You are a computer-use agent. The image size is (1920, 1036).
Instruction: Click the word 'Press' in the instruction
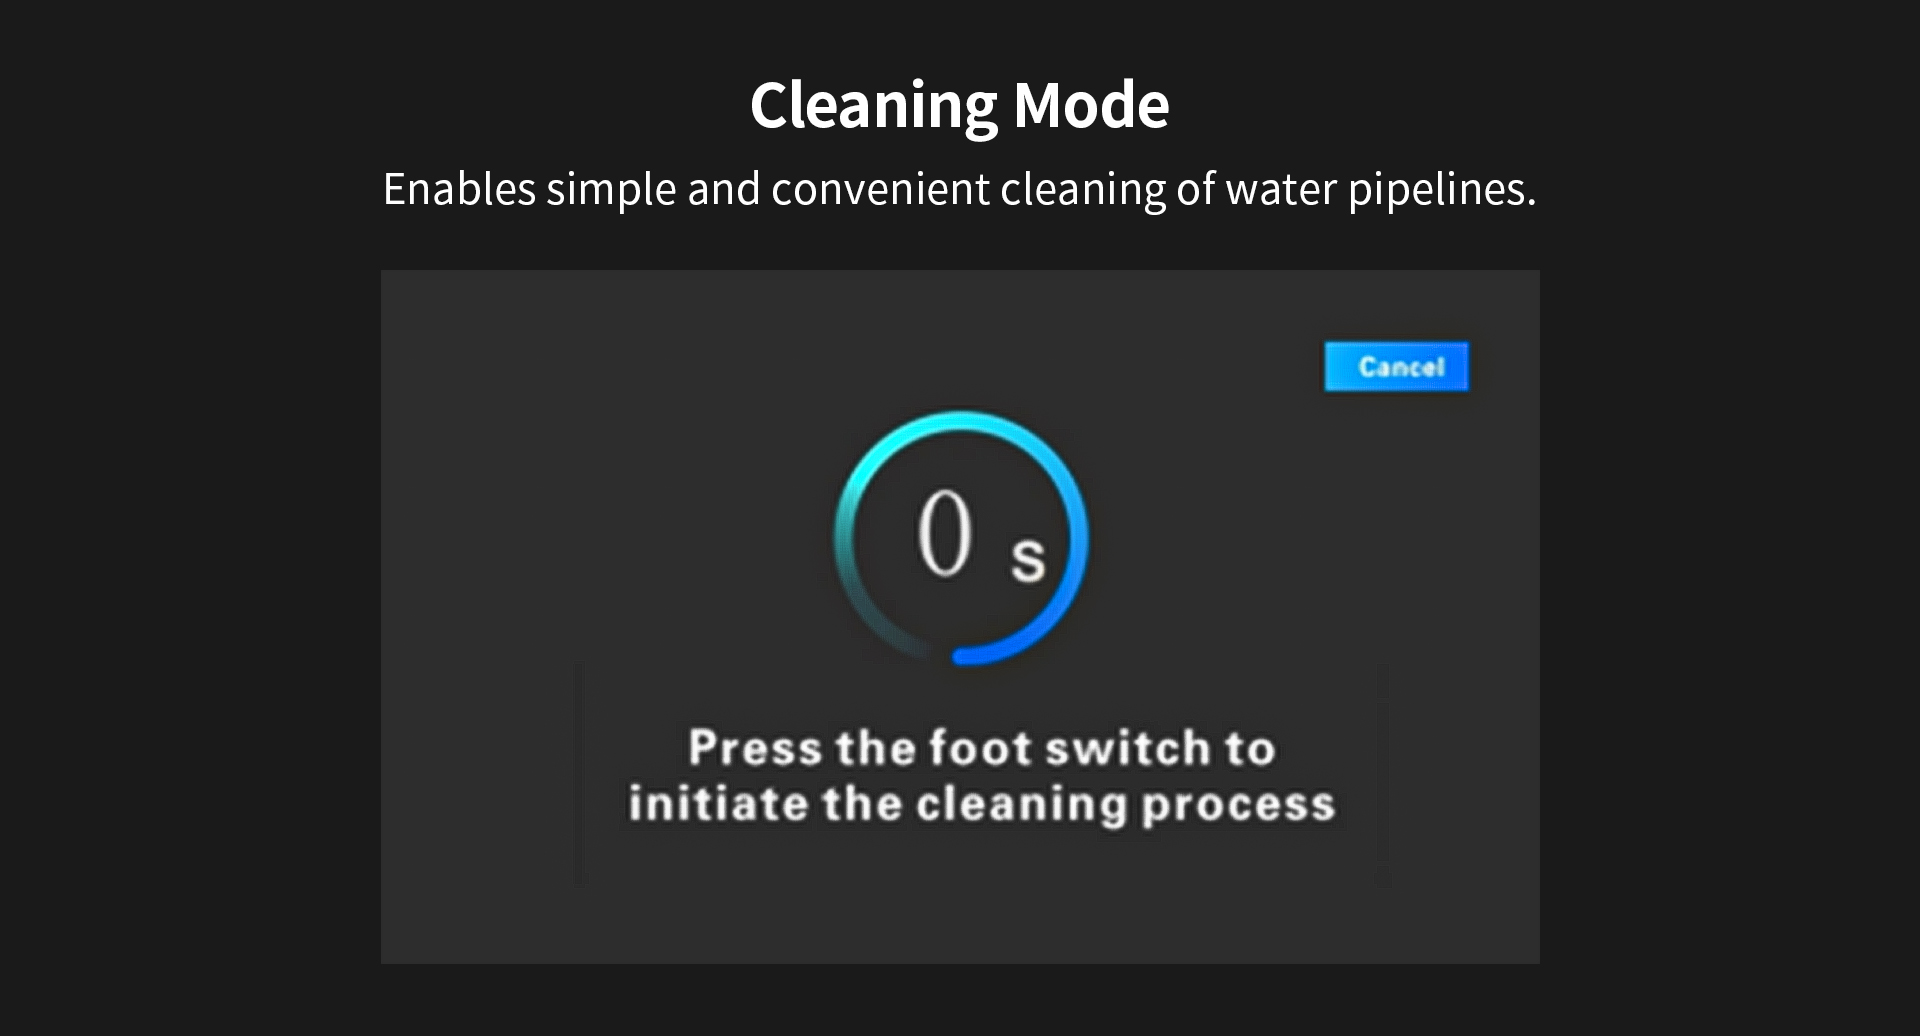pyautogui.click(x=754, y=748)
